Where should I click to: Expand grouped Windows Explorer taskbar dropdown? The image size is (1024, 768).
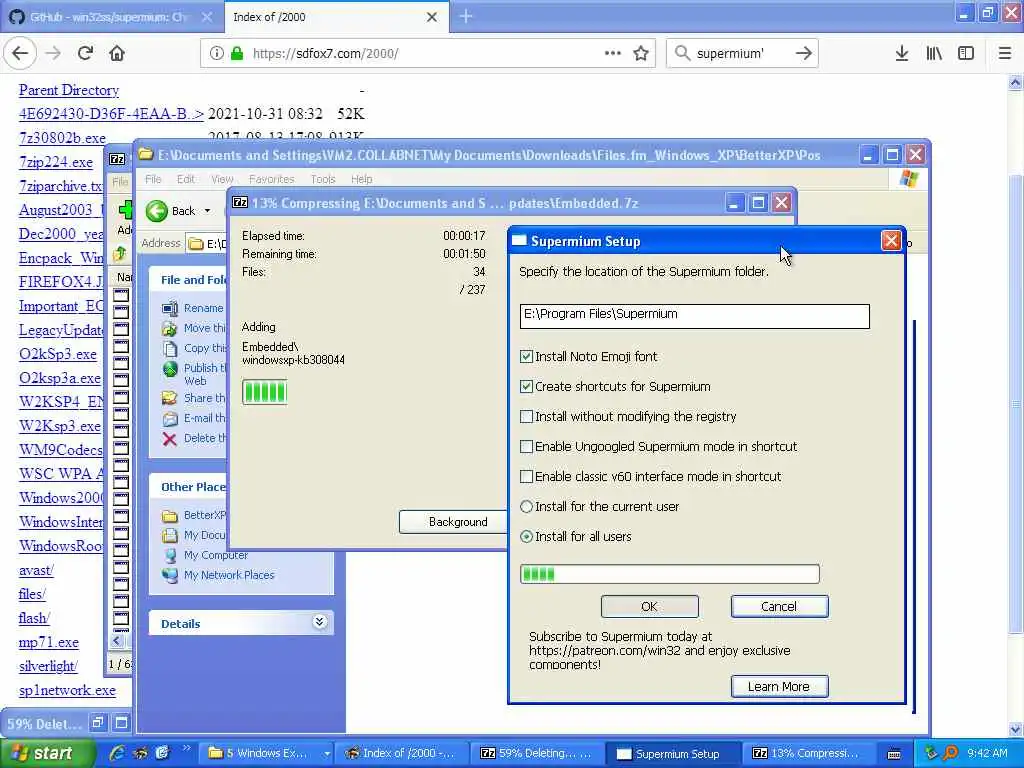click(327, 754)
